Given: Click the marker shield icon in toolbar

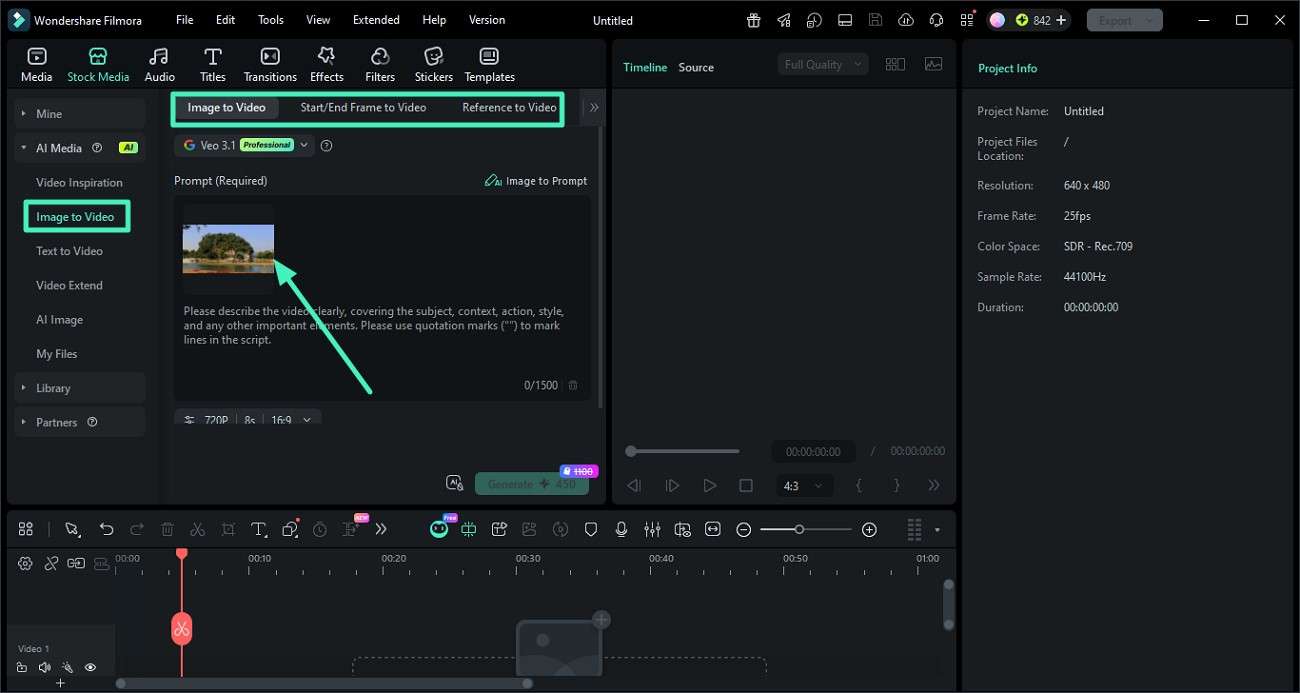Looking at the screenshot, I should (x=591, y=530).
